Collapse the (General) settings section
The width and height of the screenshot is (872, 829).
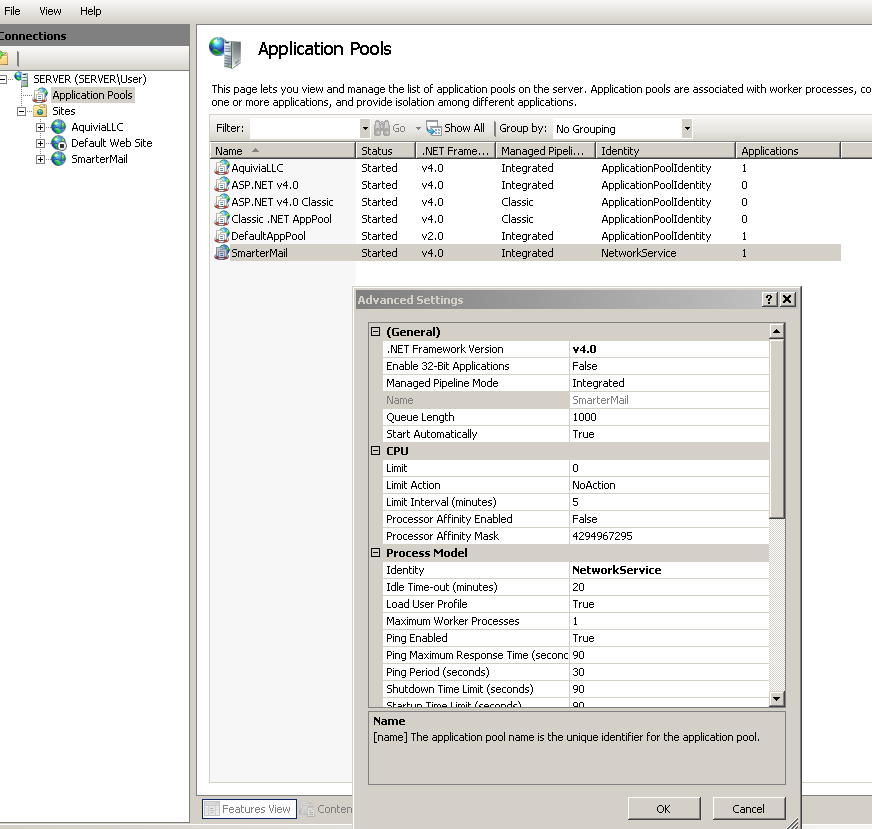point(376,332)
